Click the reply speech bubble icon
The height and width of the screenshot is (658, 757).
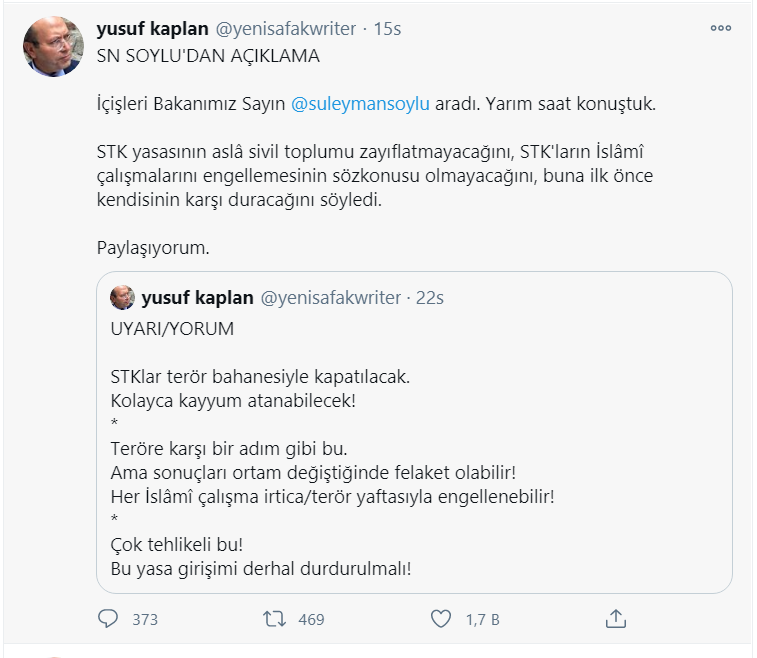click(x=108, y=619)
